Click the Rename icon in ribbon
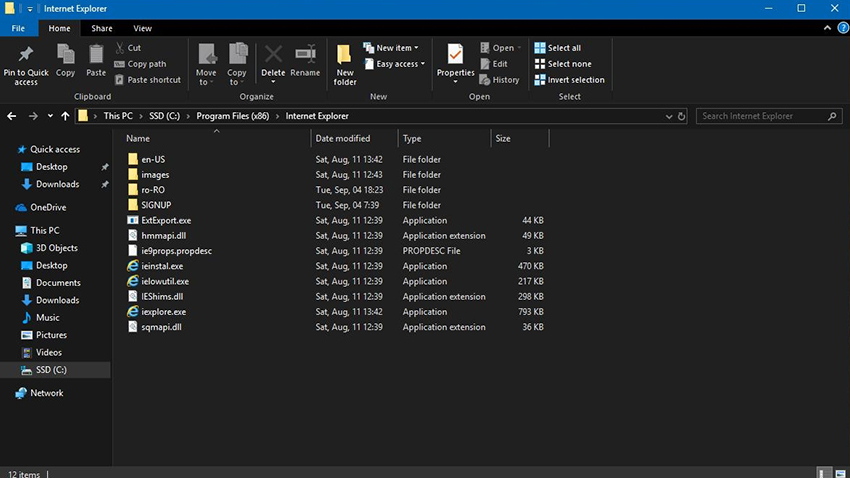Screen dimensions: 850x478 point(305,60)
